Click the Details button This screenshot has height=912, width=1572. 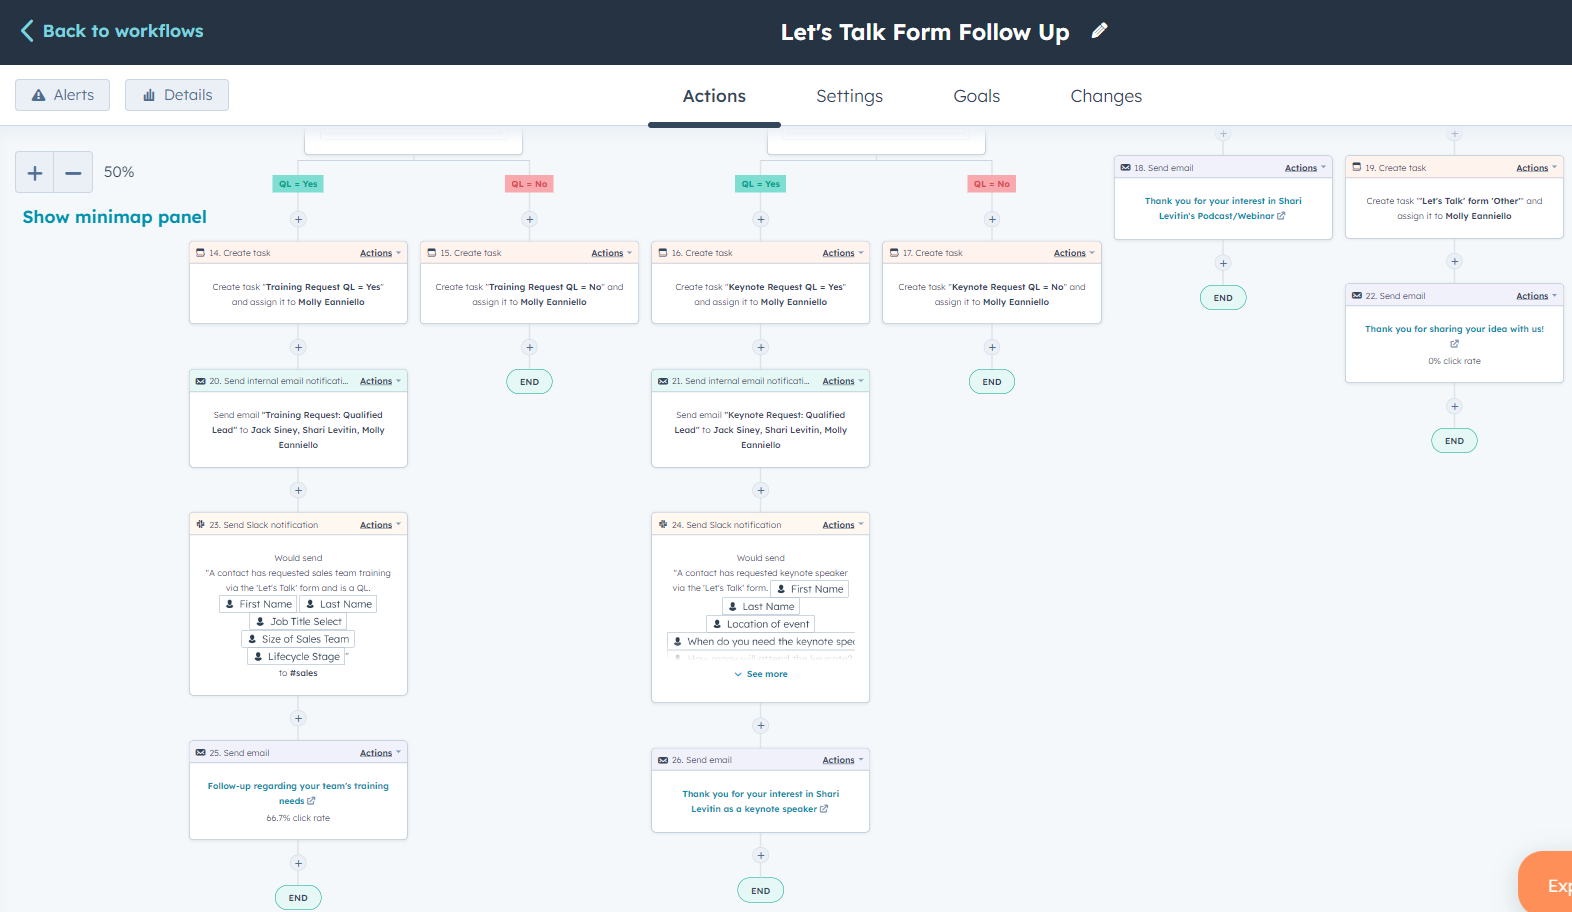[177, 95]
